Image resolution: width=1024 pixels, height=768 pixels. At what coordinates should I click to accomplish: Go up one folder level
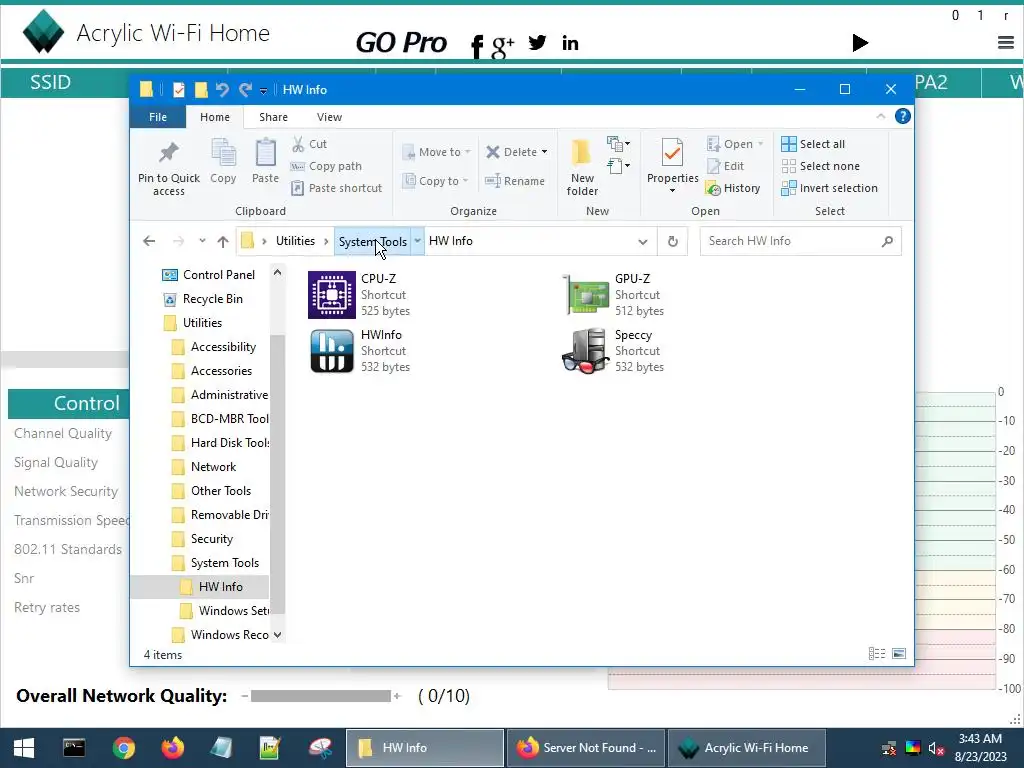[223, 242]
